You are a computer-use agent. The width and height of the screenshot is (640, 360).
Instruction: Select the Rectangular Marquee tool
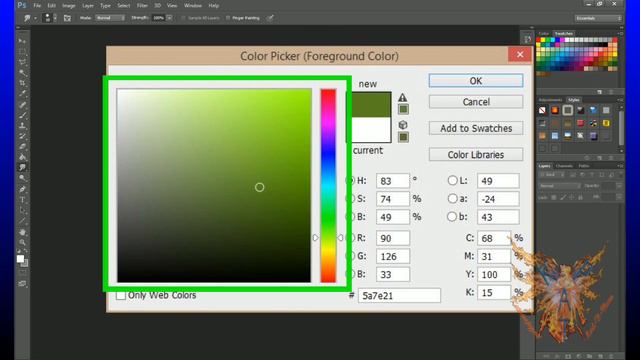(22, 52)
